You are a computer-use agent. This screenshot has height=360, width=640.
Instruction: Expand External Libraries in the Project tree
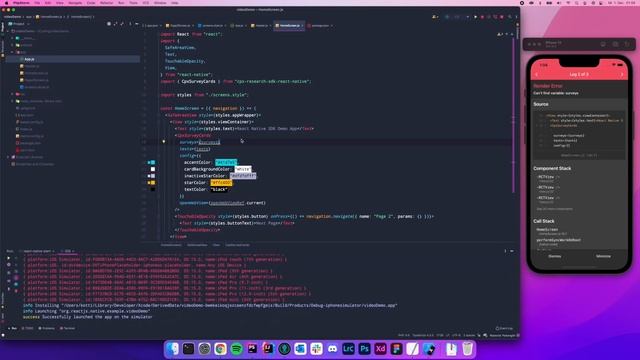pos(8,157)
